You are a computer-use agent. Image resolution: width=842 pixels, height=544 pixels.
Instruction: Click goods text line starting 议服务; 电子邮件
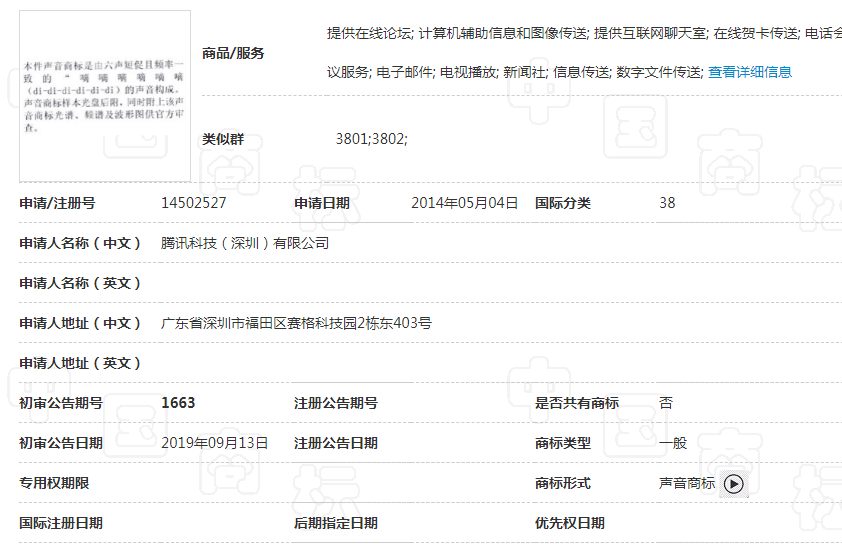coord(515,72)
